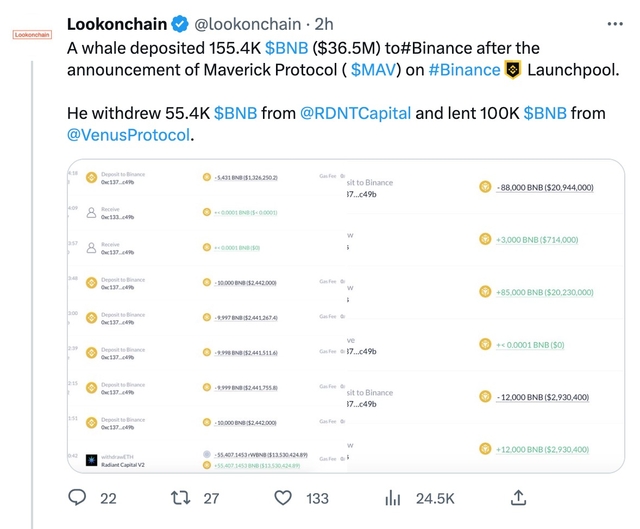Visit the @VenusProtocol mention
The height and width of the screenshot is (529, 640).
click(x=128, y=134)
